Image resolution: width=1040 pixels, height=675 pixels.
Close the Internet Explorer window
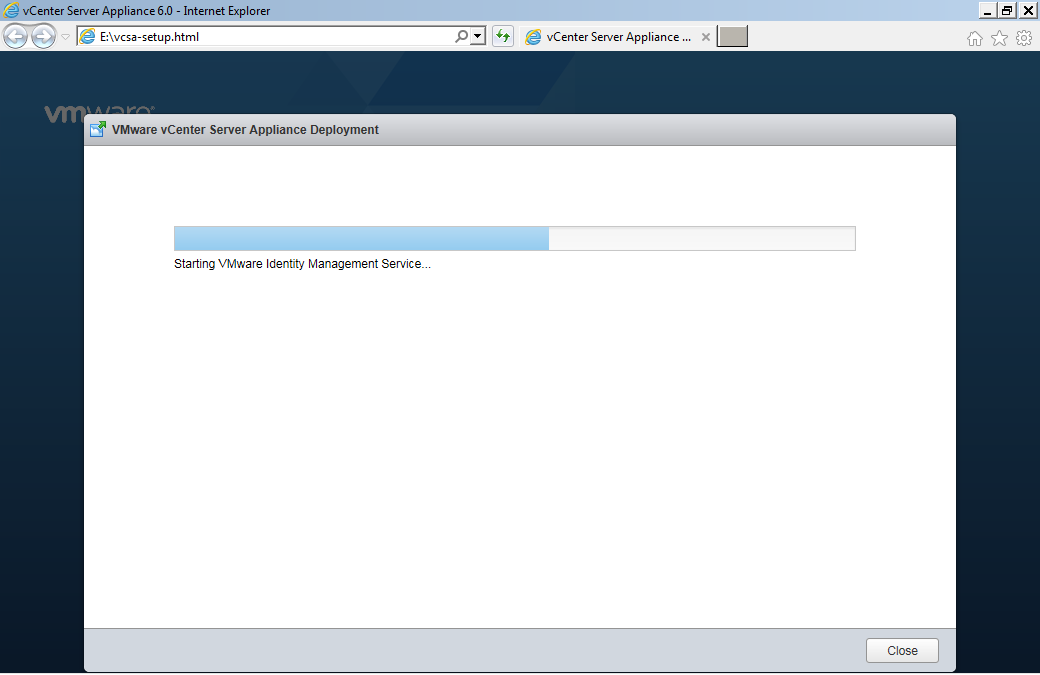tap(1028, 10)
